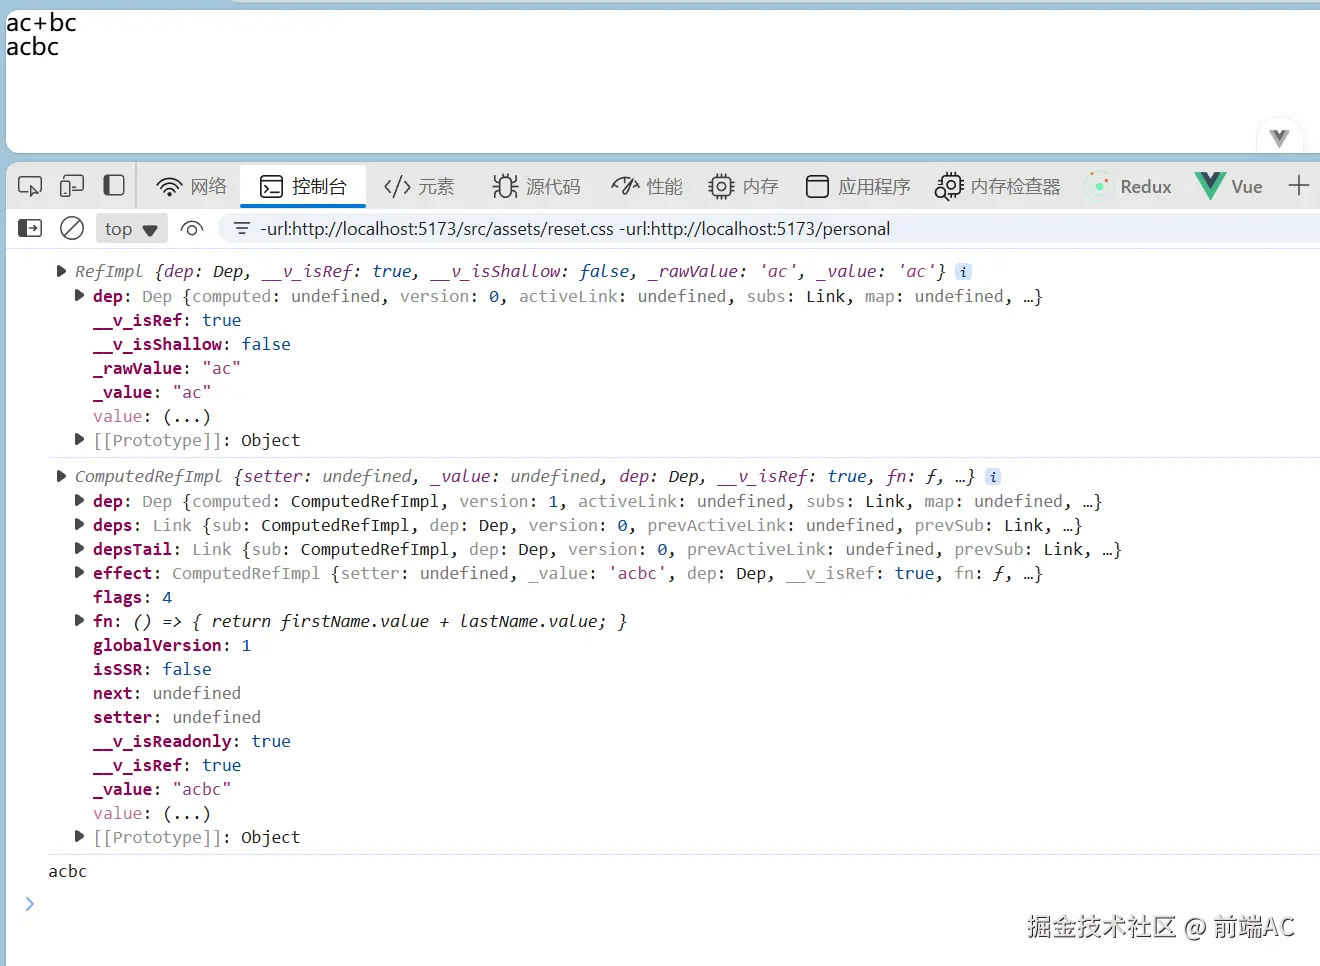Click the dock side panel icon
Screen dimensions: 1320x966
114,186
